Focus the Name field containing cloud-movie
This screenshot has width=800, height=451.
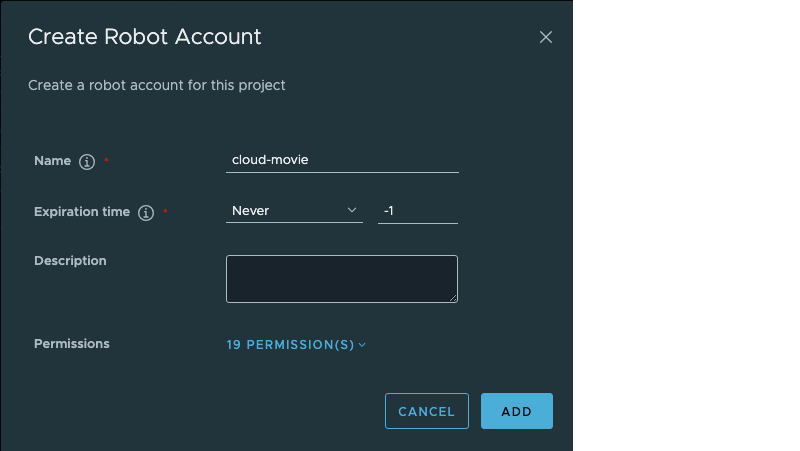click(342, 160)
